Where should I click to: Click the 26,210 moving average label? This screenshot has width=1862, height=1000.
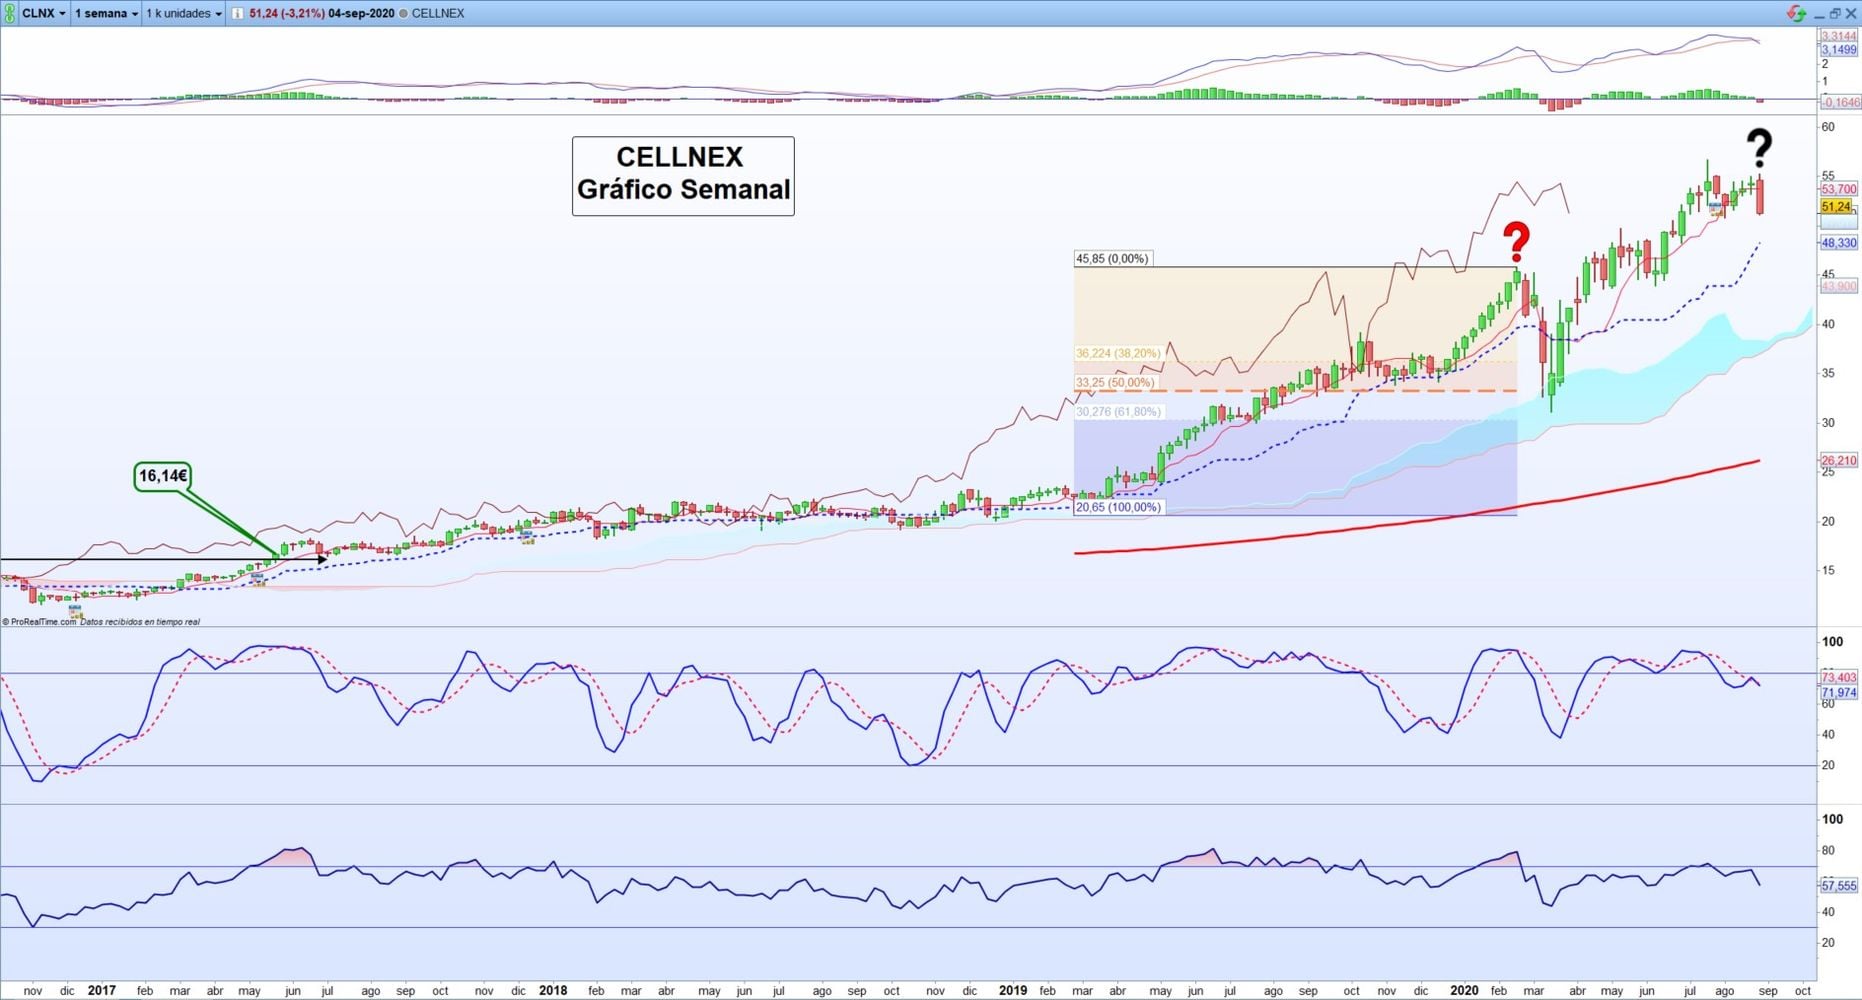tap(1839, 461)
